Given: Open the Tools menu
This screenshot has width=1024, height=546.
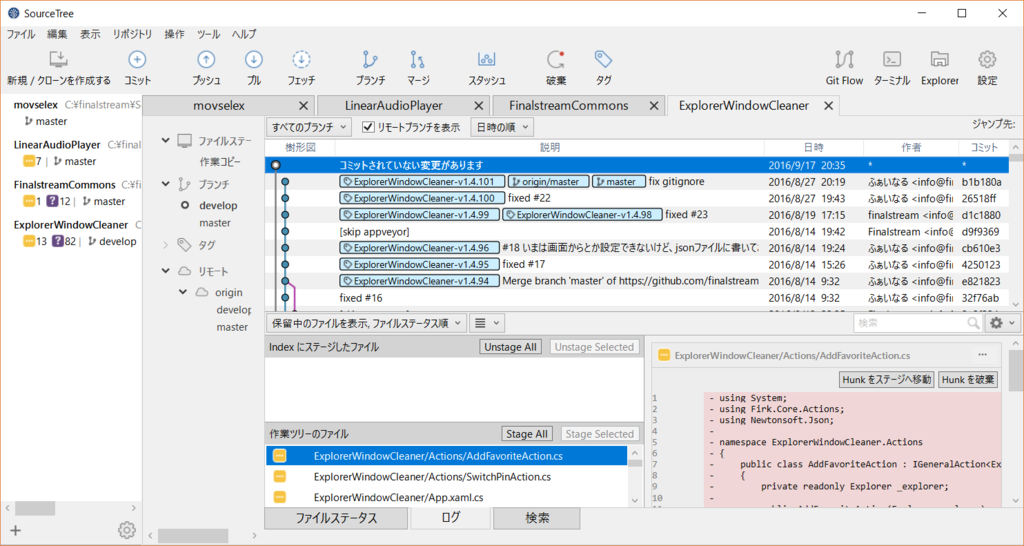Looking at the screenshot, I should 208,34.
